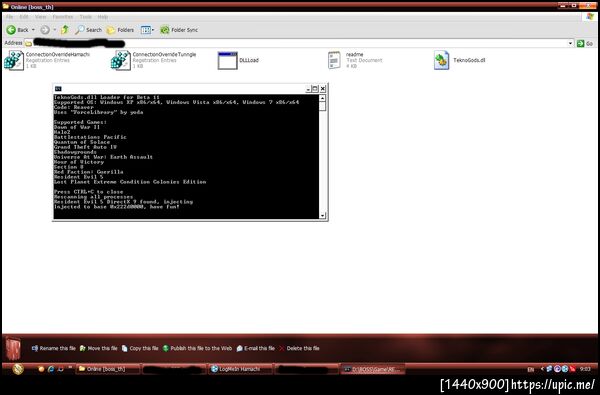Select the readme text document
This screenshot has width=600, height=395.
click(355, 60)
